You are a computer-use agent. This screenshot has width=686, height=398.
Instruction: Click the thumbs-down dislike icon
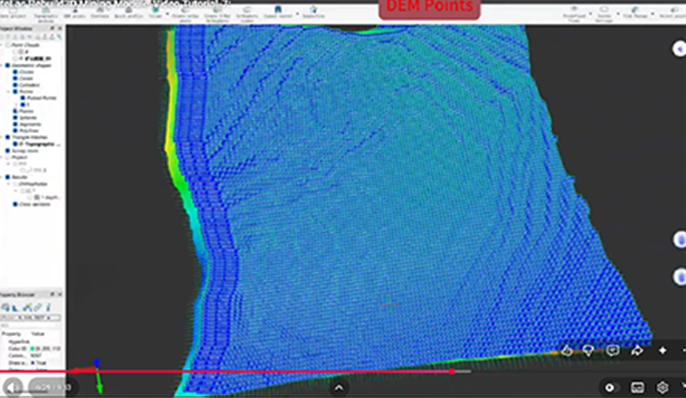[588, 350]
